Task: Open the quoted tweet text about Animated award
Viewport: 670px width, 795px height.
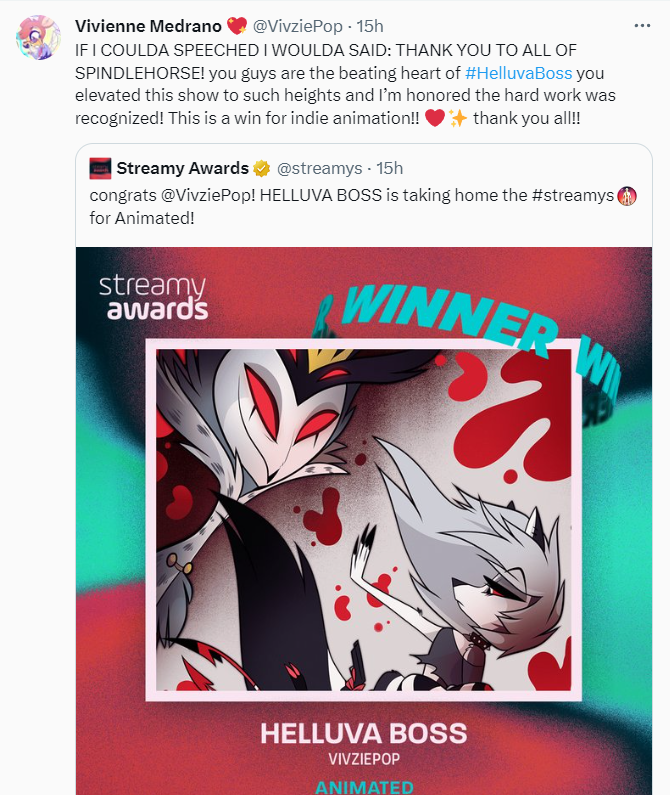Action: point(363,206)
